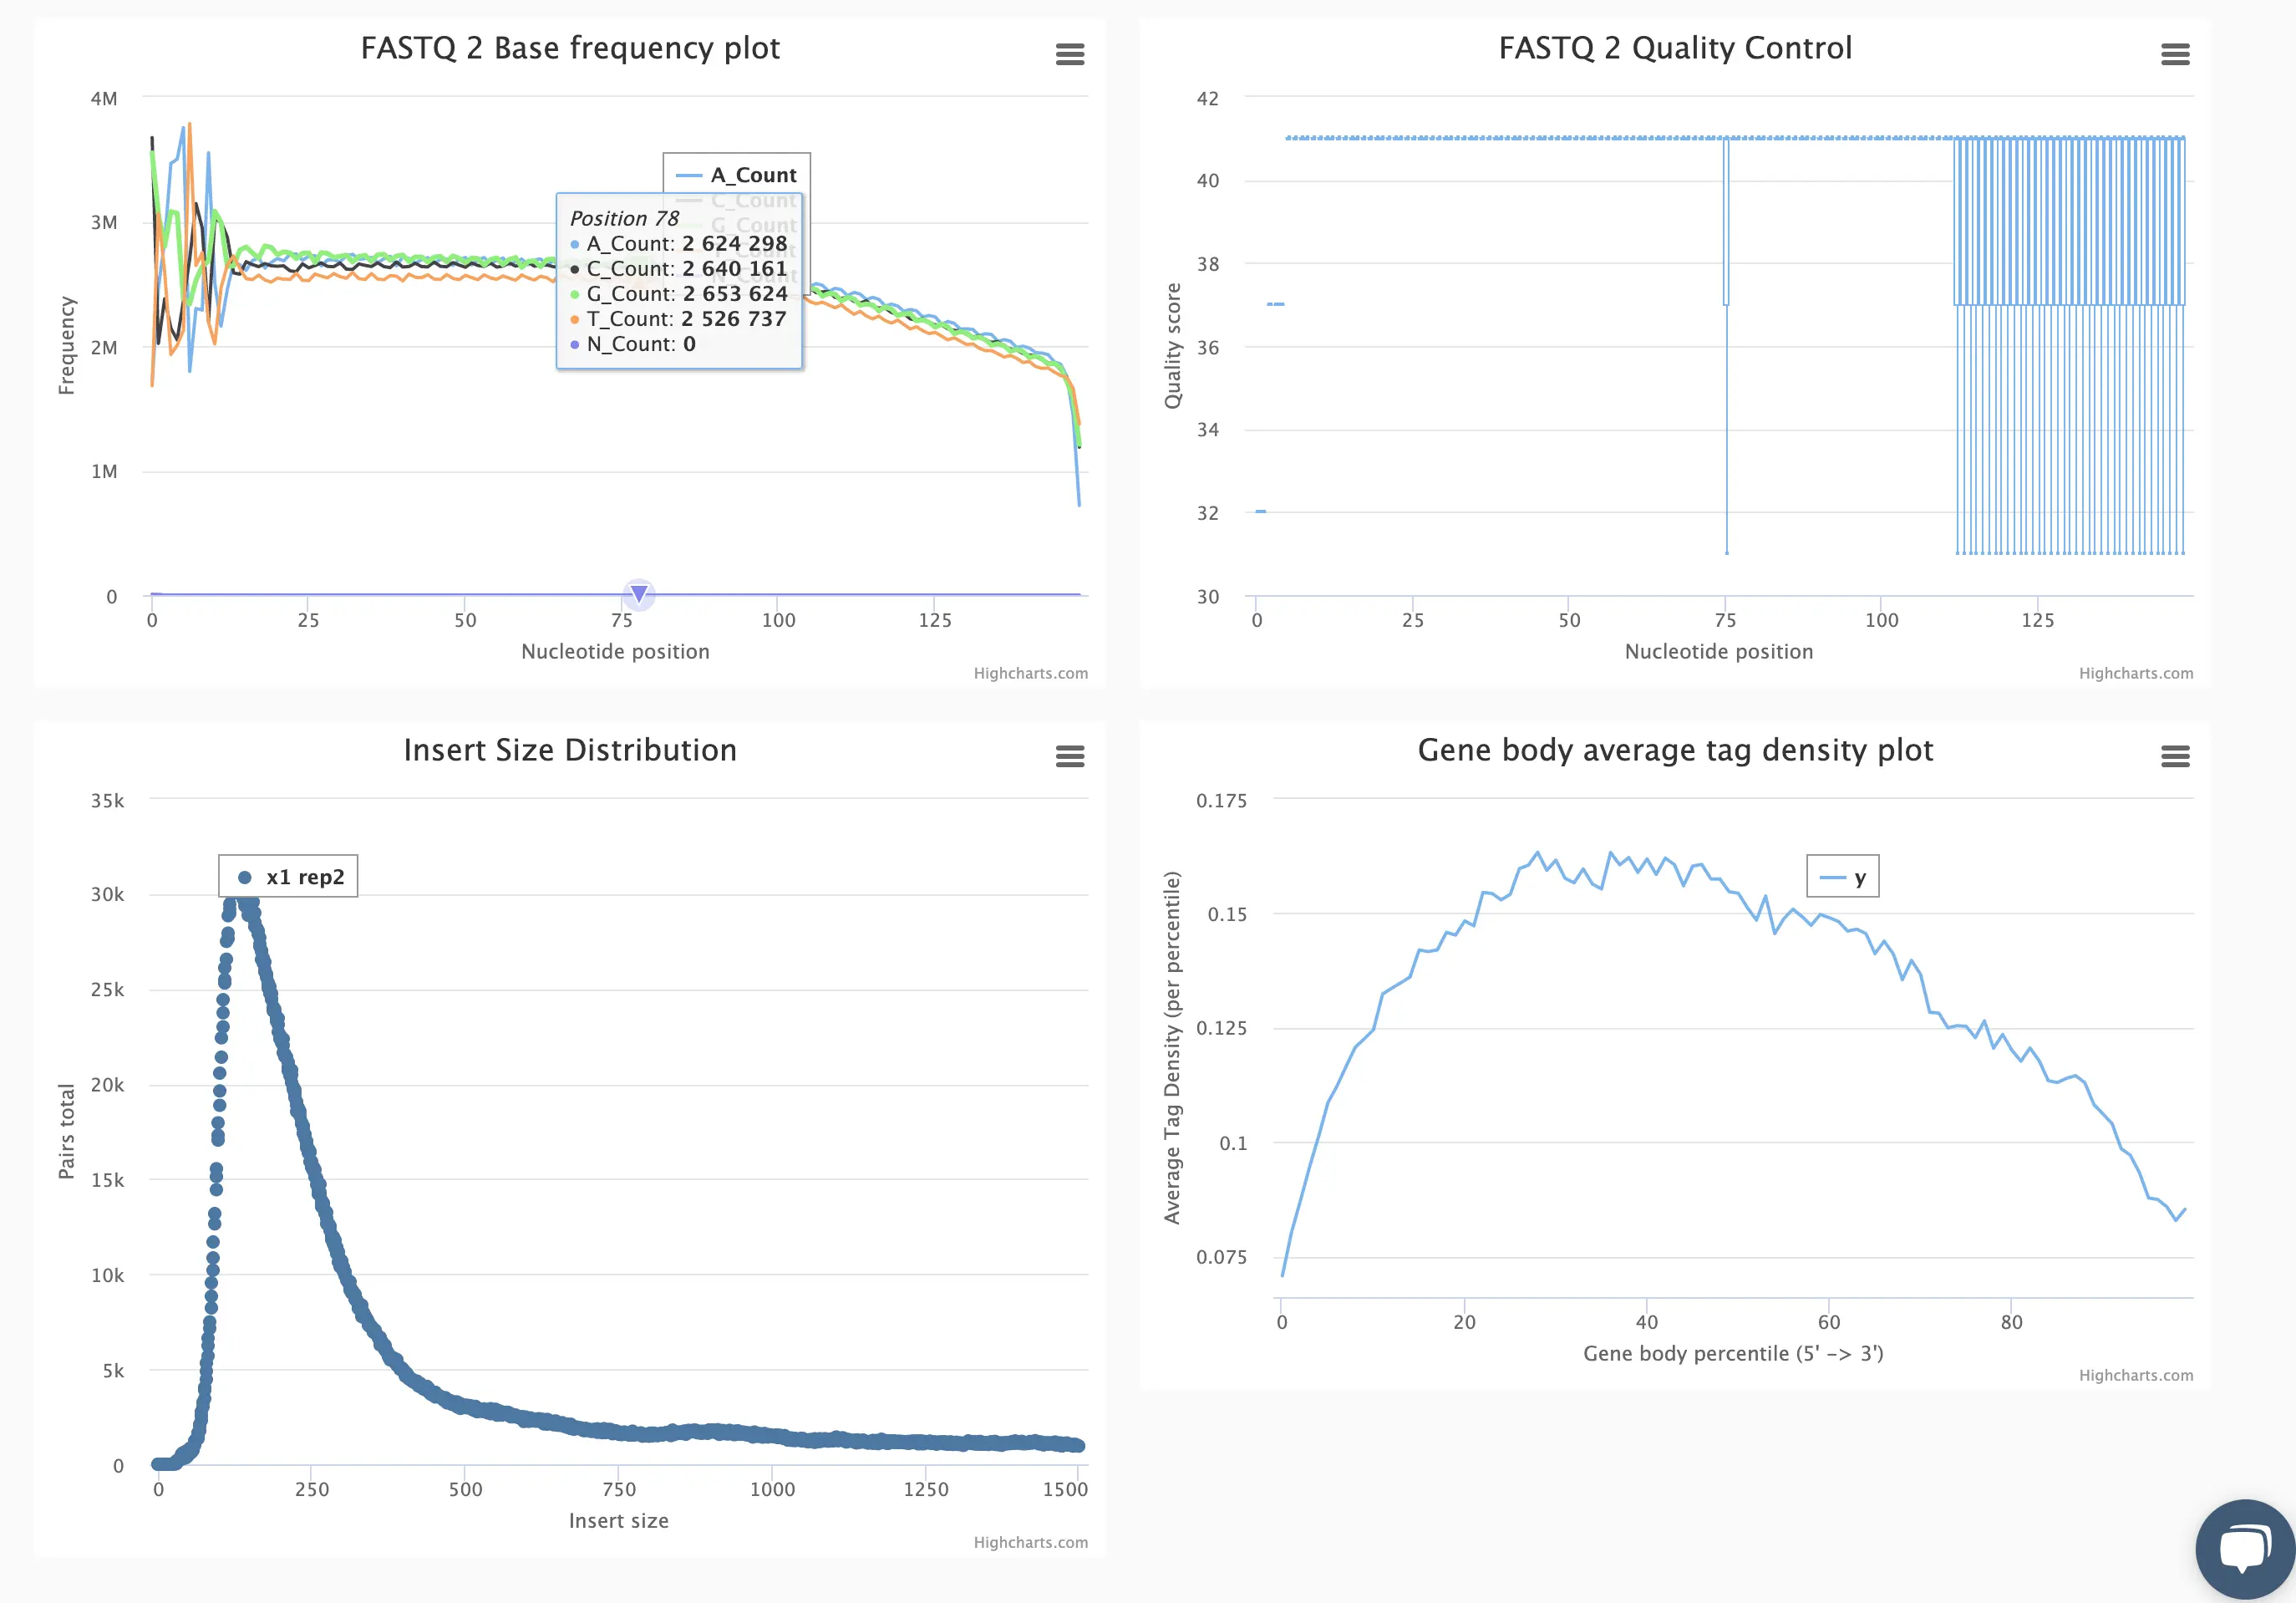Click the 'FASTQ 2 Quality Control' title
The image size is (2296, 1603).
coord(1675,48)
